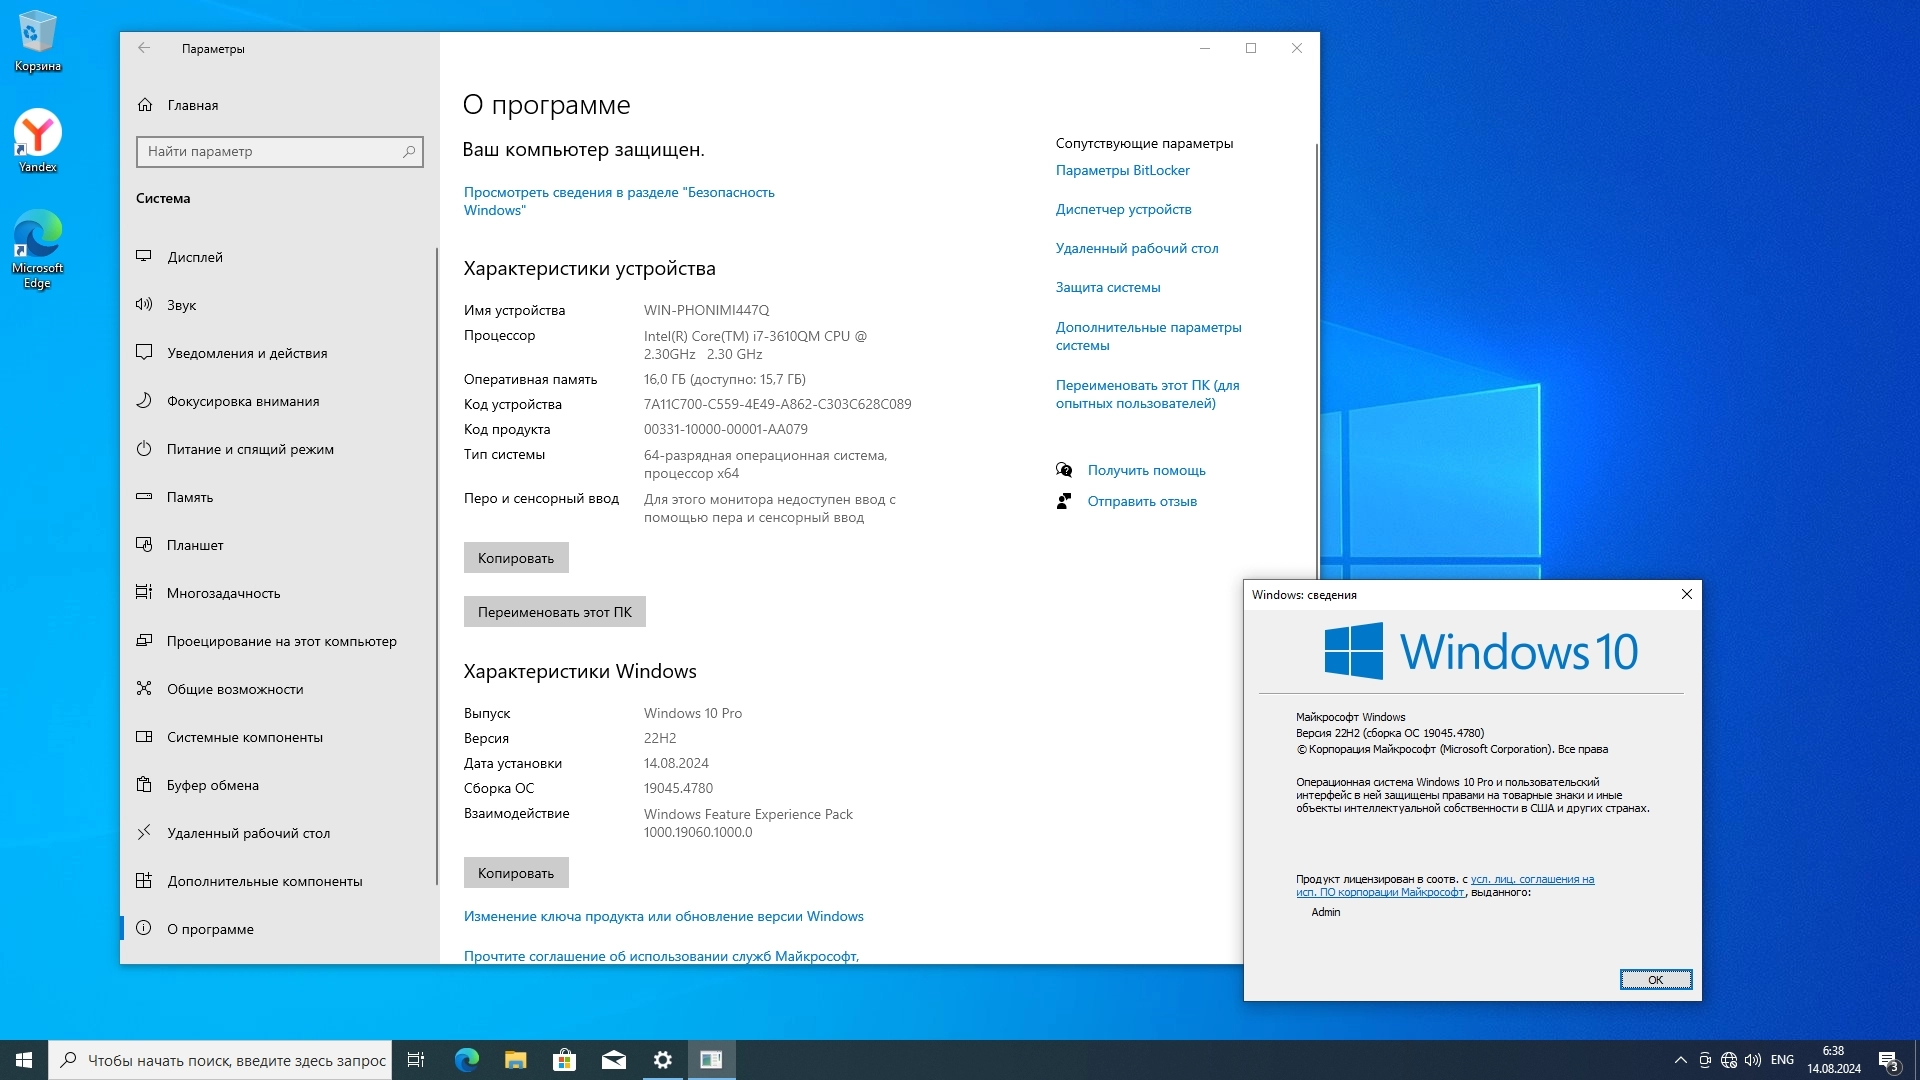
Task: Select Tablet in settings sidebar
Action: tap(195, 545)
